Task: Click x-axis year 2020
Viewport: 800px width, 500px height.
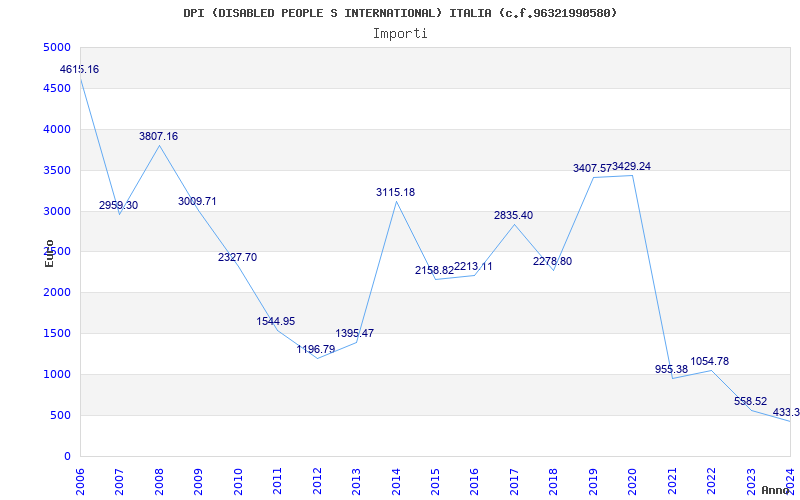Action: coord(633,480)
